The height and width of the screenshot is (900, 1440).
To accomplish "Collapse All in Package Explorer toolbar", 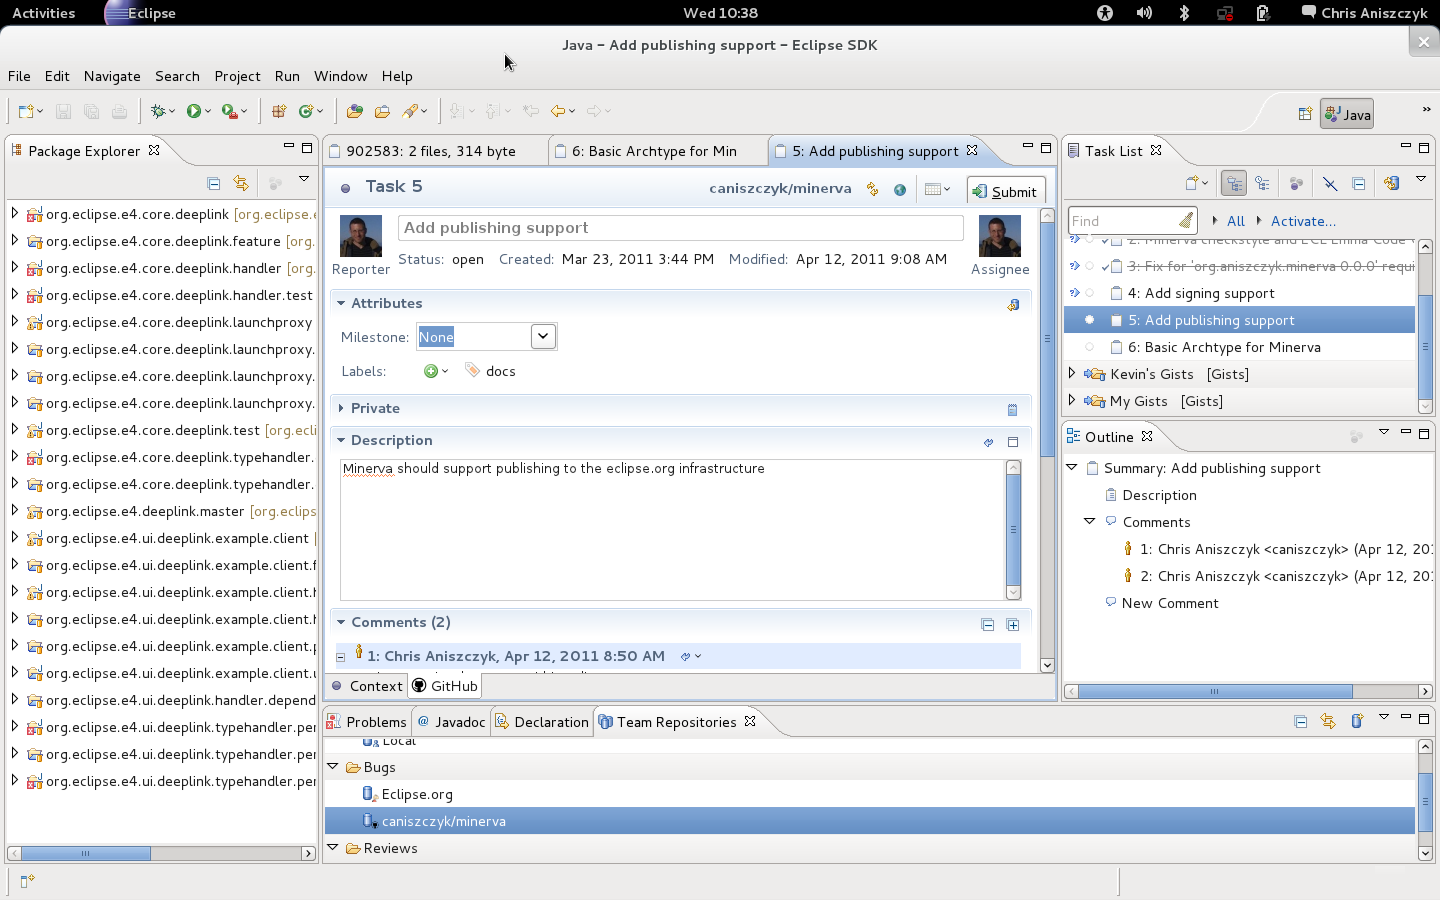I will coord(213,183).
